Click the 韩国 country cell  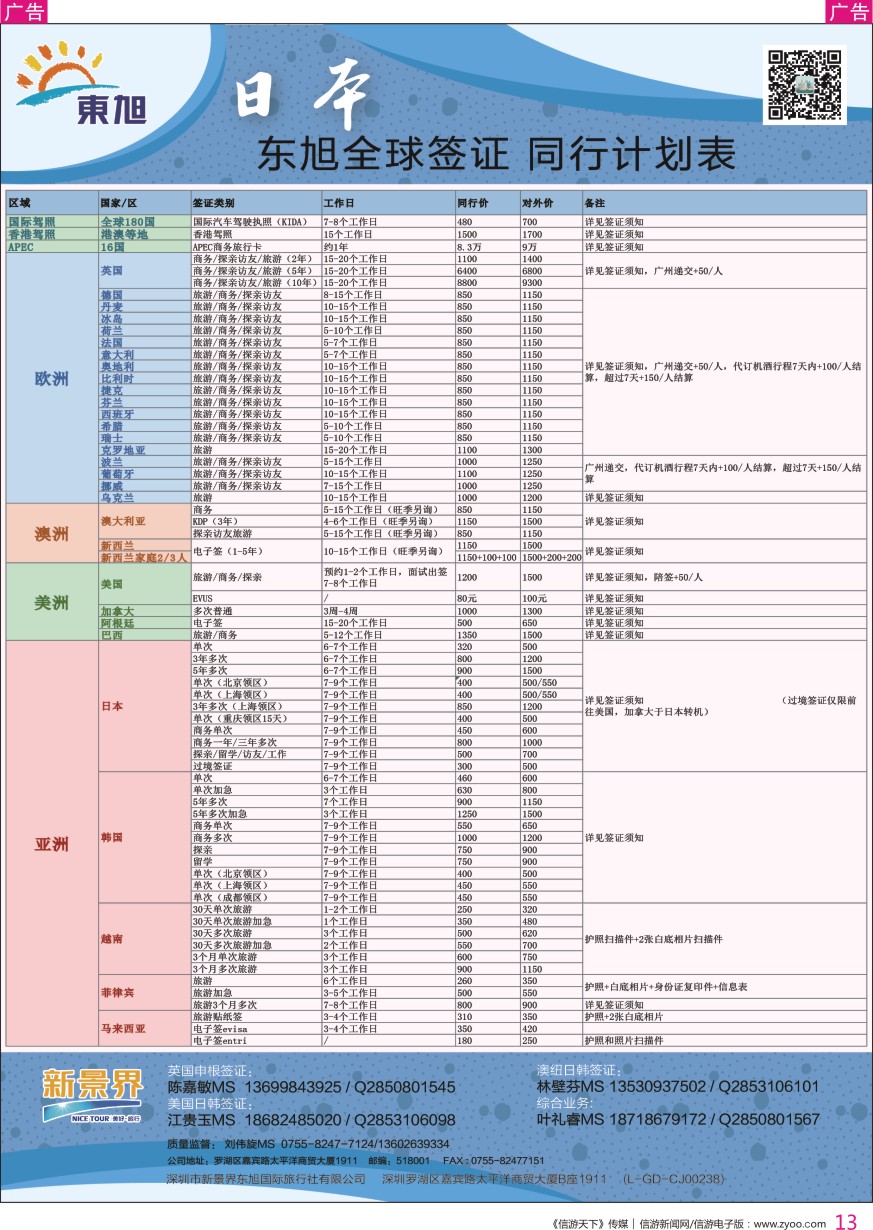[144, 837]
